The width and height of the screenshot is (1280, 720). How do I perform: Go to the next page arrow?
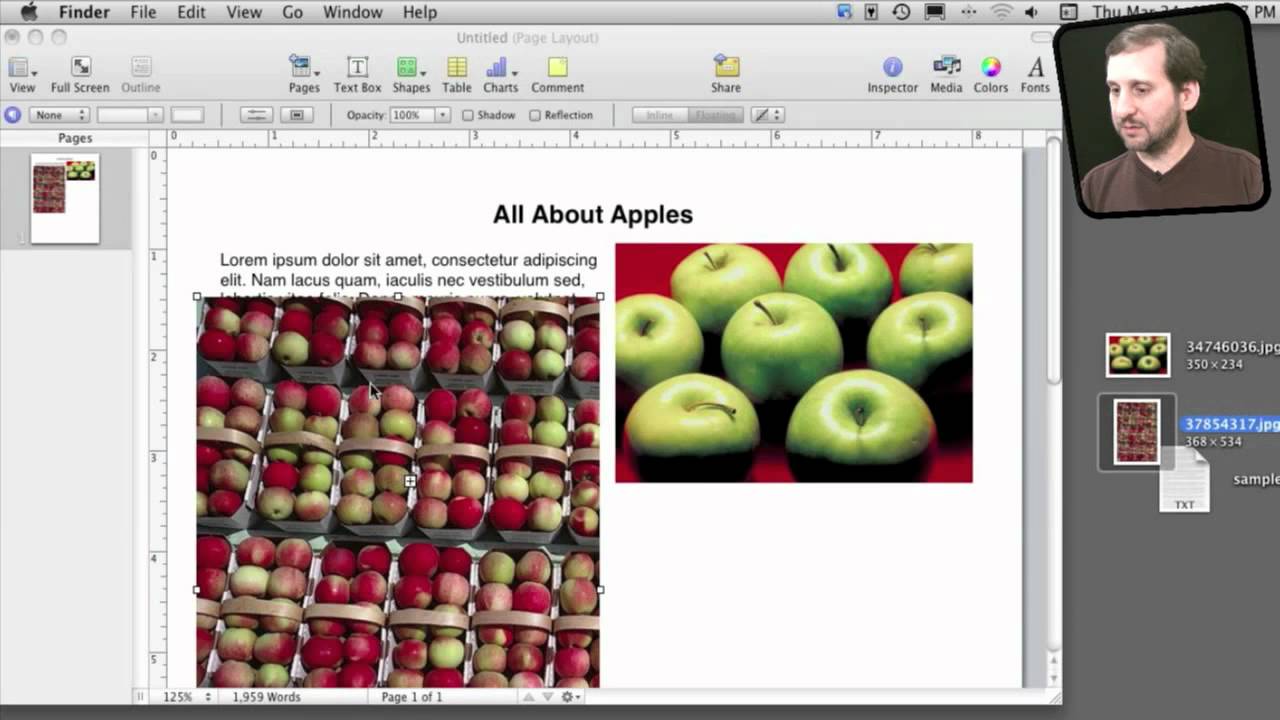pyautogui.click(x=547, y=696)
